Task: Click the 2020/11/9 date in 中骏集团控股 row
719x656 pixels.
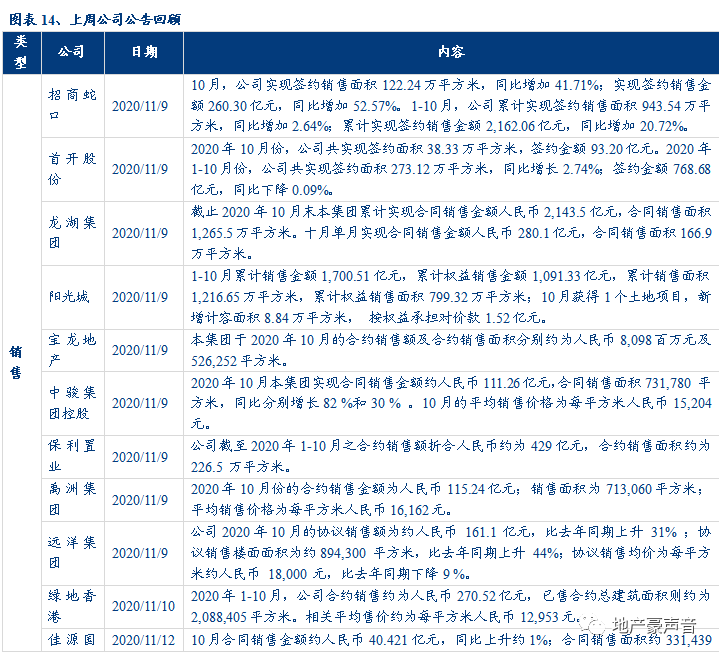Action: pyautogui.click(x=140, y=403)
